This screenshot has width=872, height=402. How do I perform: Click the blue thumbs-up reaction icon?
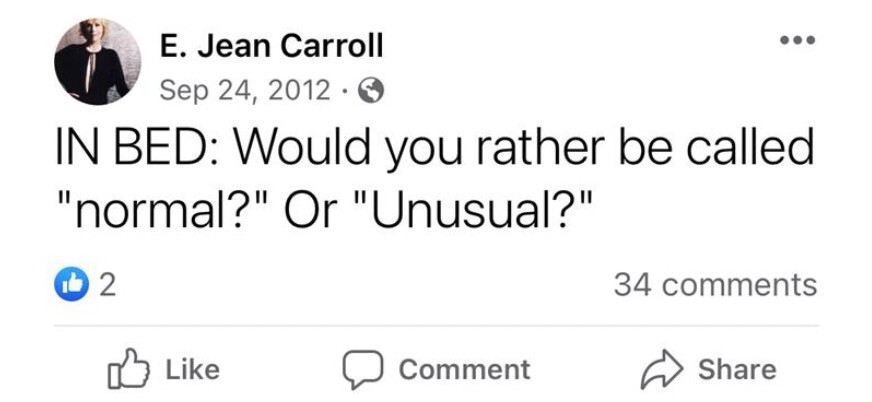click(71, 285)
